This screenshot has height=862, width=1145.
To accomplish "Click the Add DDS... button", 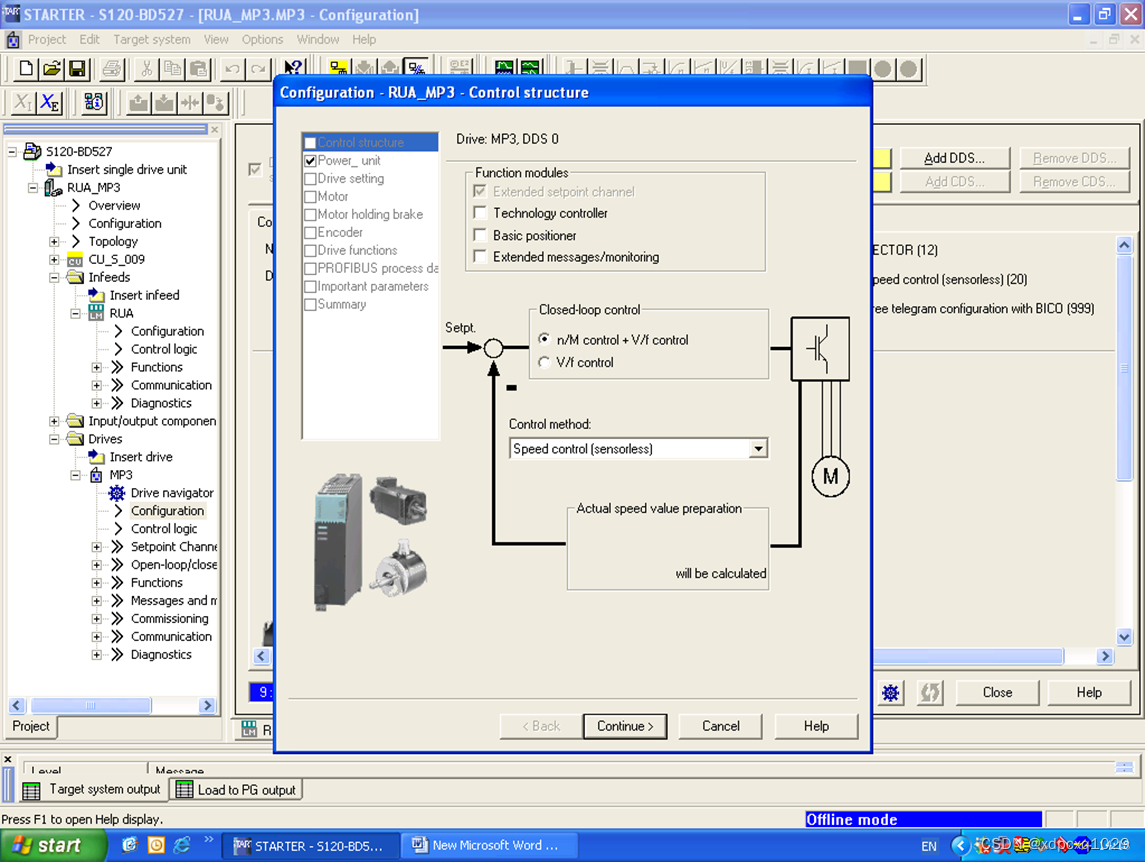I will [x=954, y=159].
